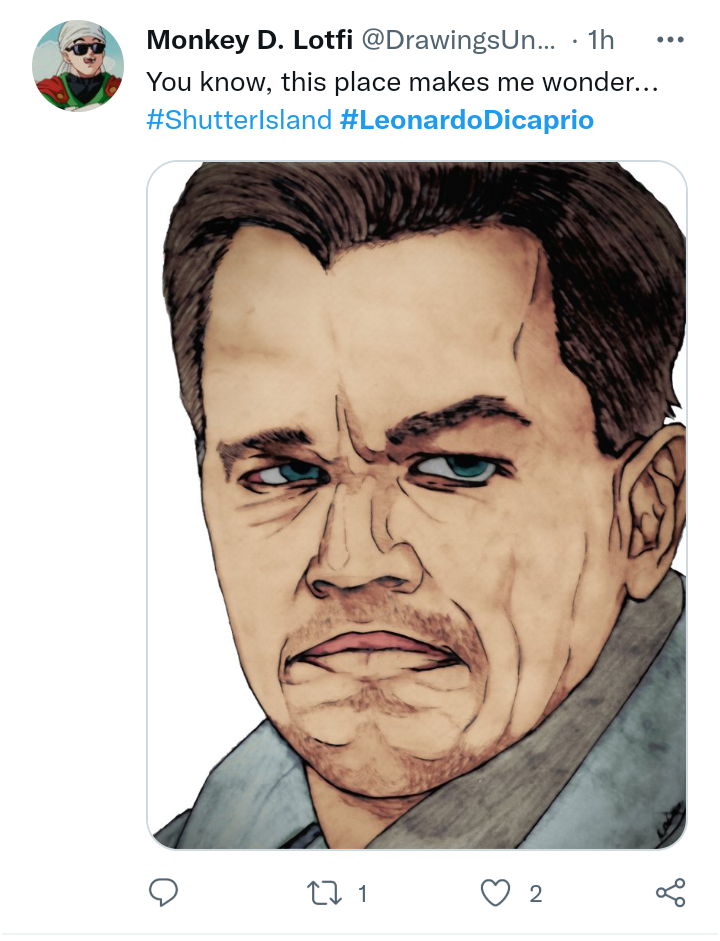This screenshot has height=941, width=720.
Task: Open the three-dot more options menu
Action: coord(670,40)
